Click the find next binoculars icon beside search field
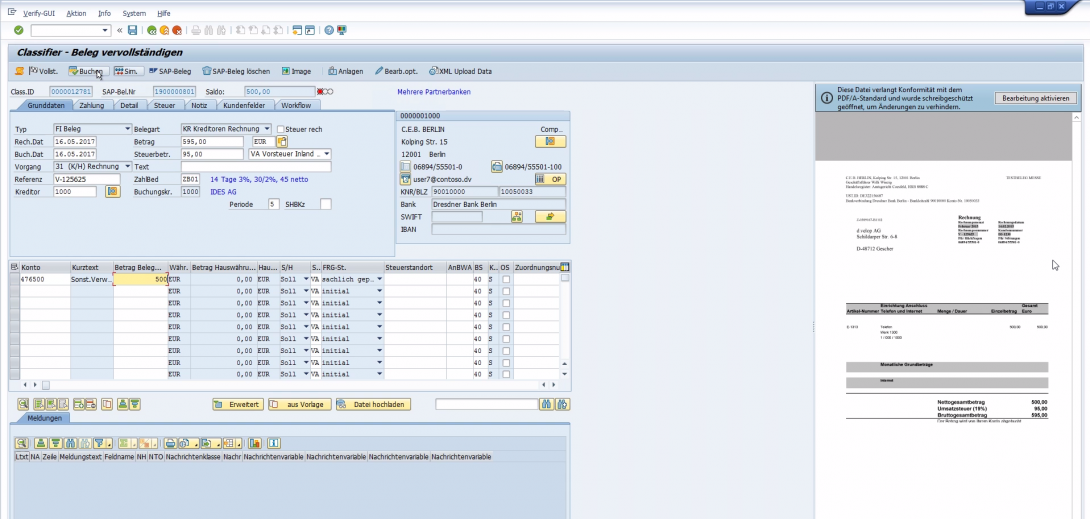The width and height of the screenshot is (1090, 519). (562, 404)
